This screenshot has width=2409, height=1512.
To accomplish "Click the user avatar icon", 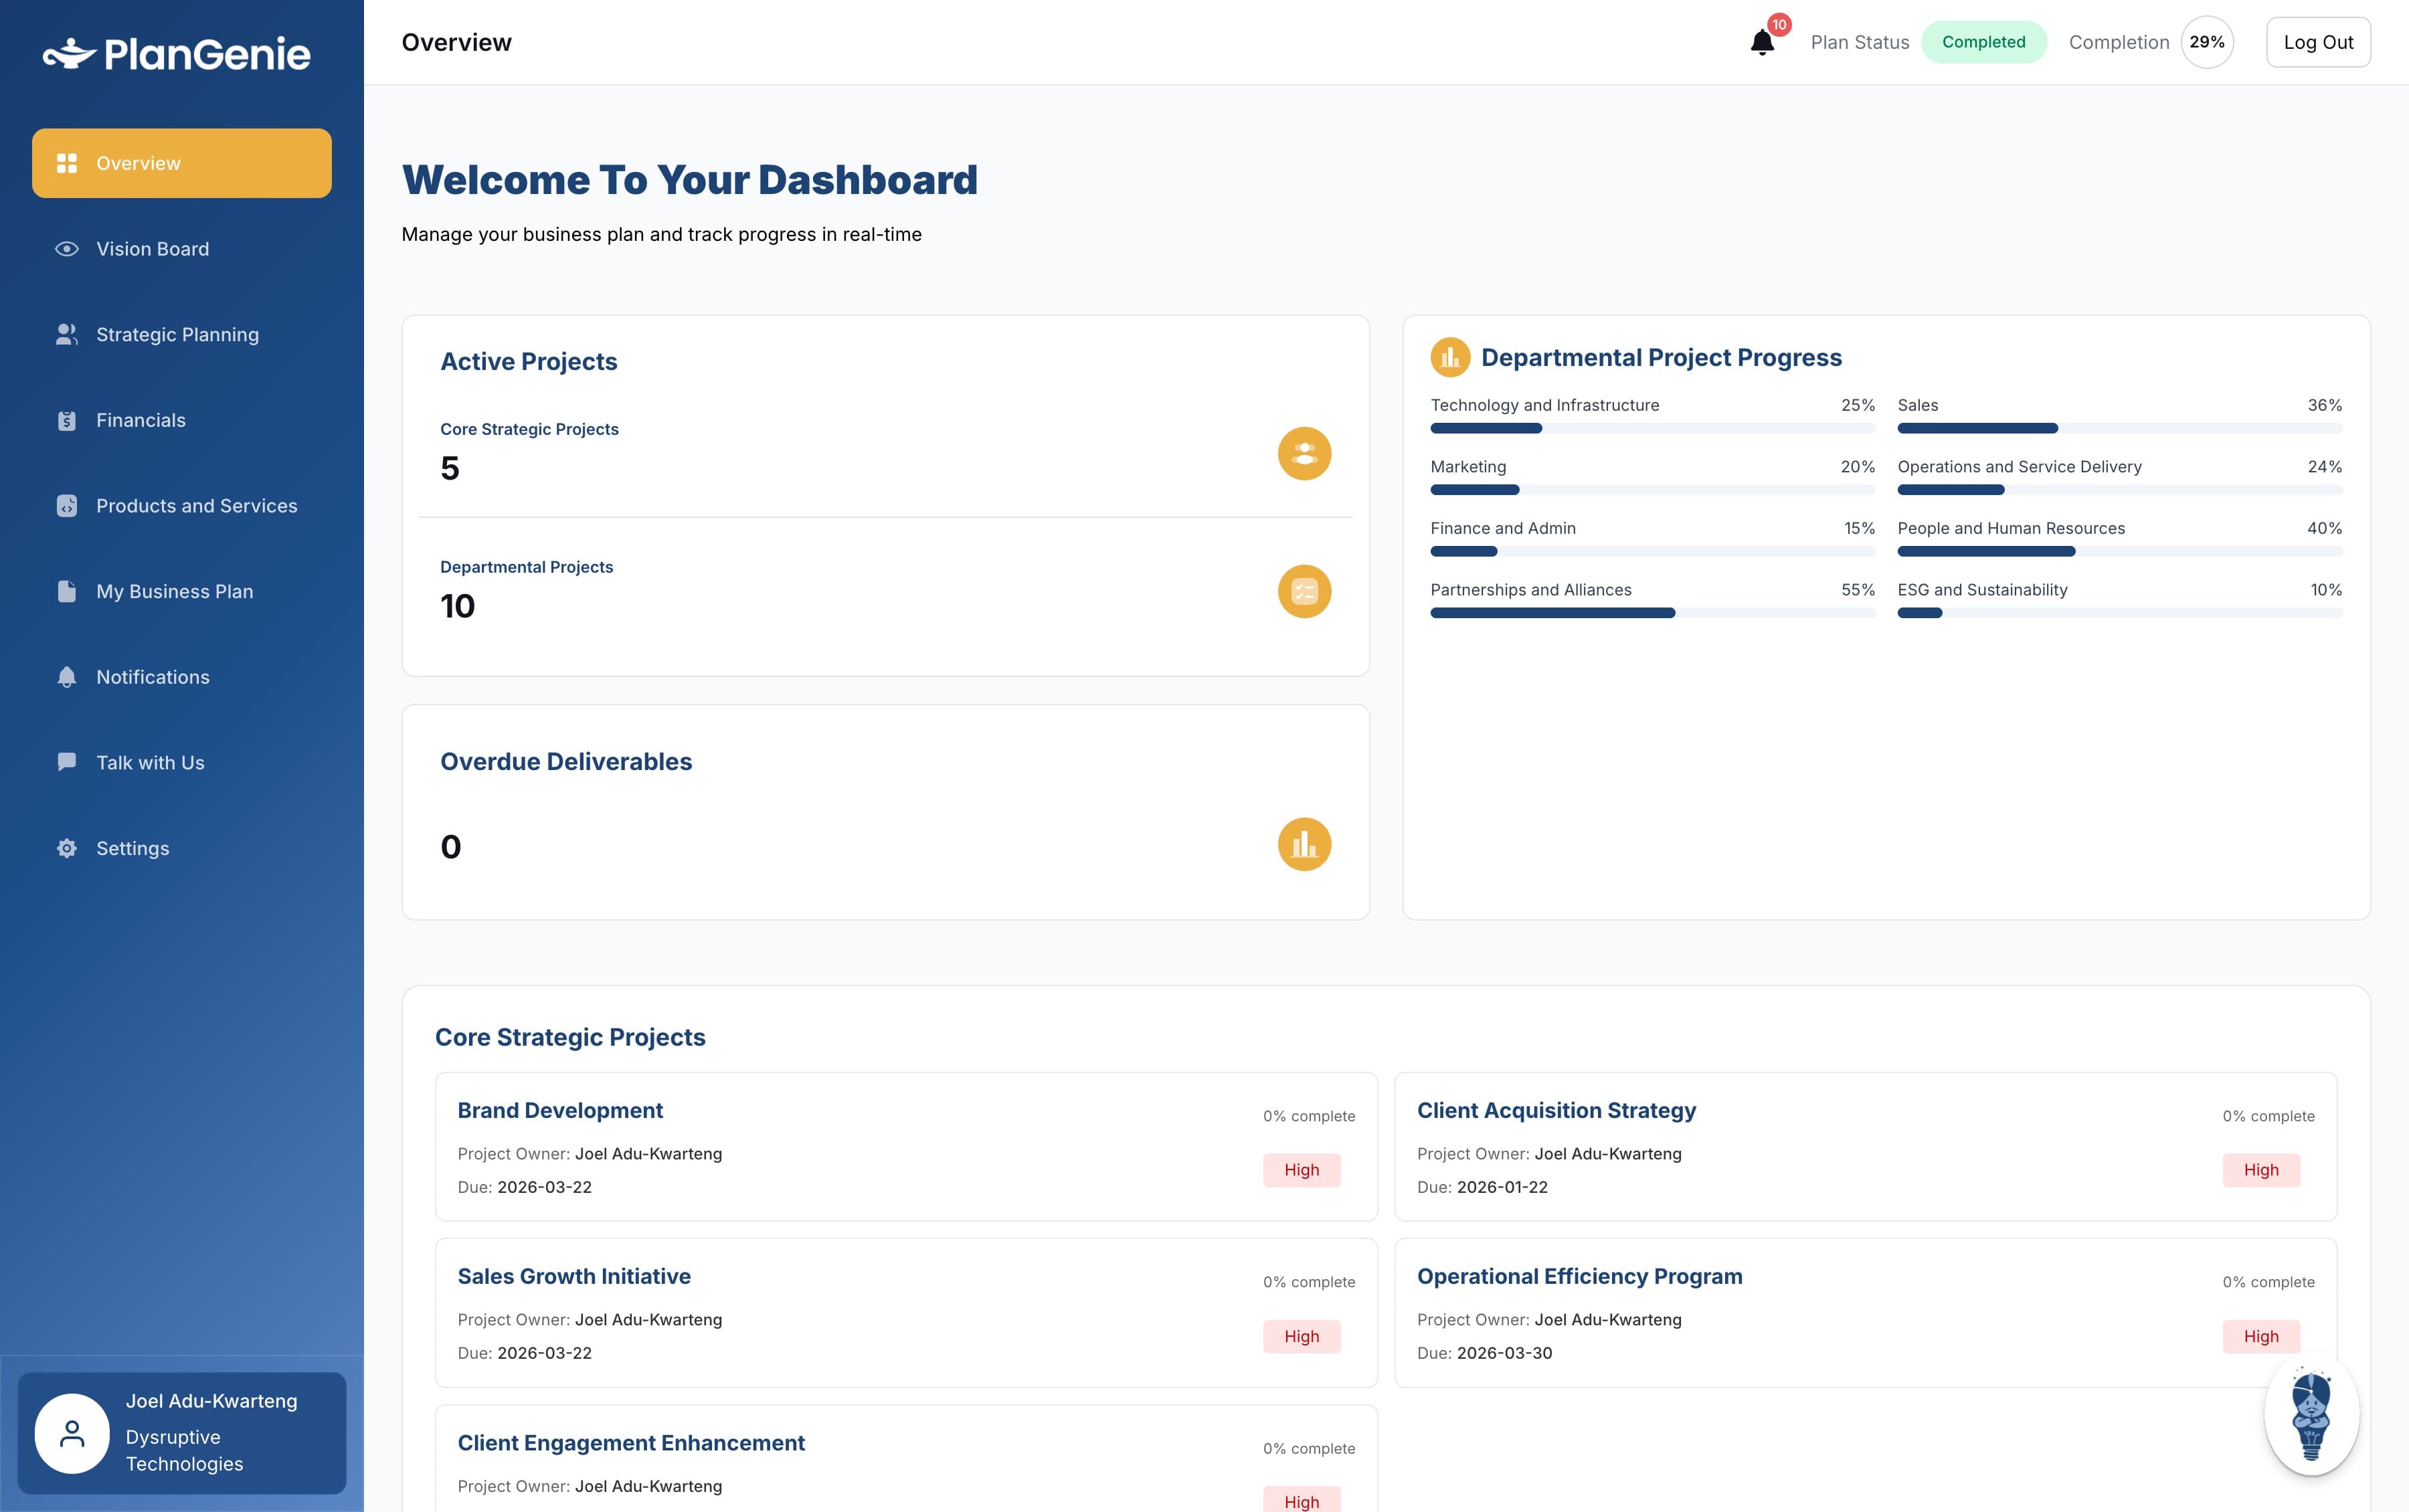I will pos(72,1433).
